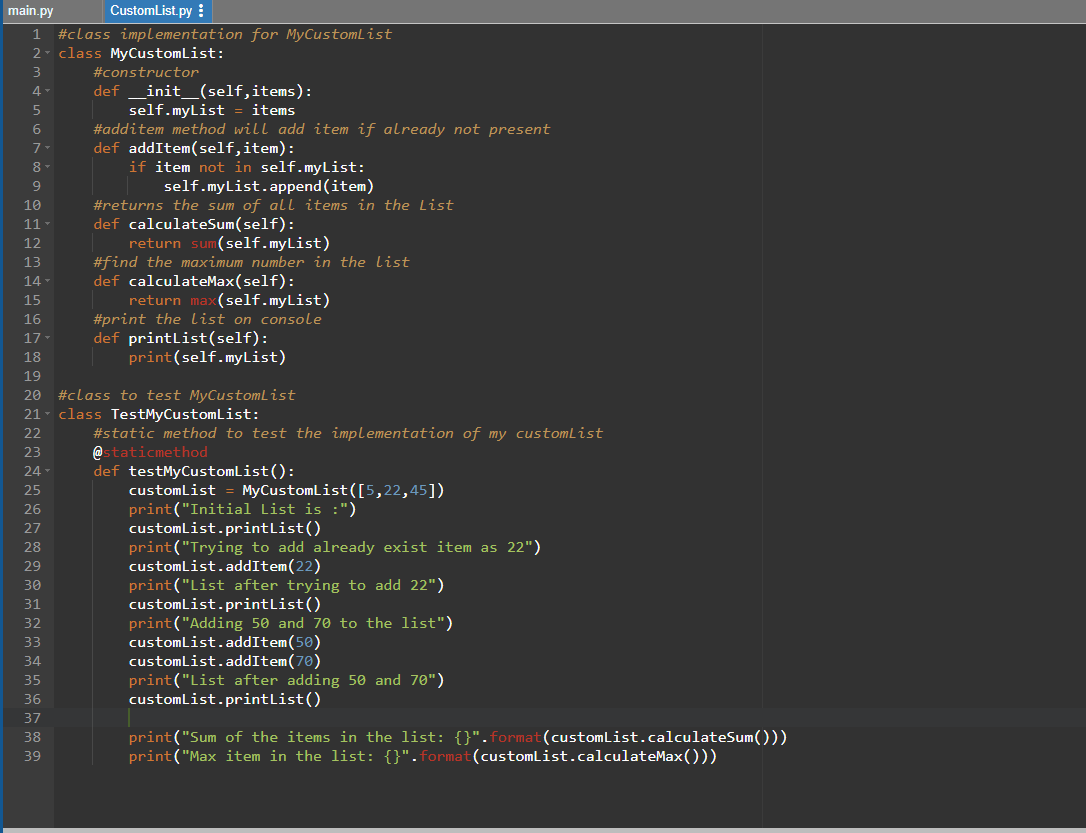Click line number 25 in the gutter

click(32, 489)
